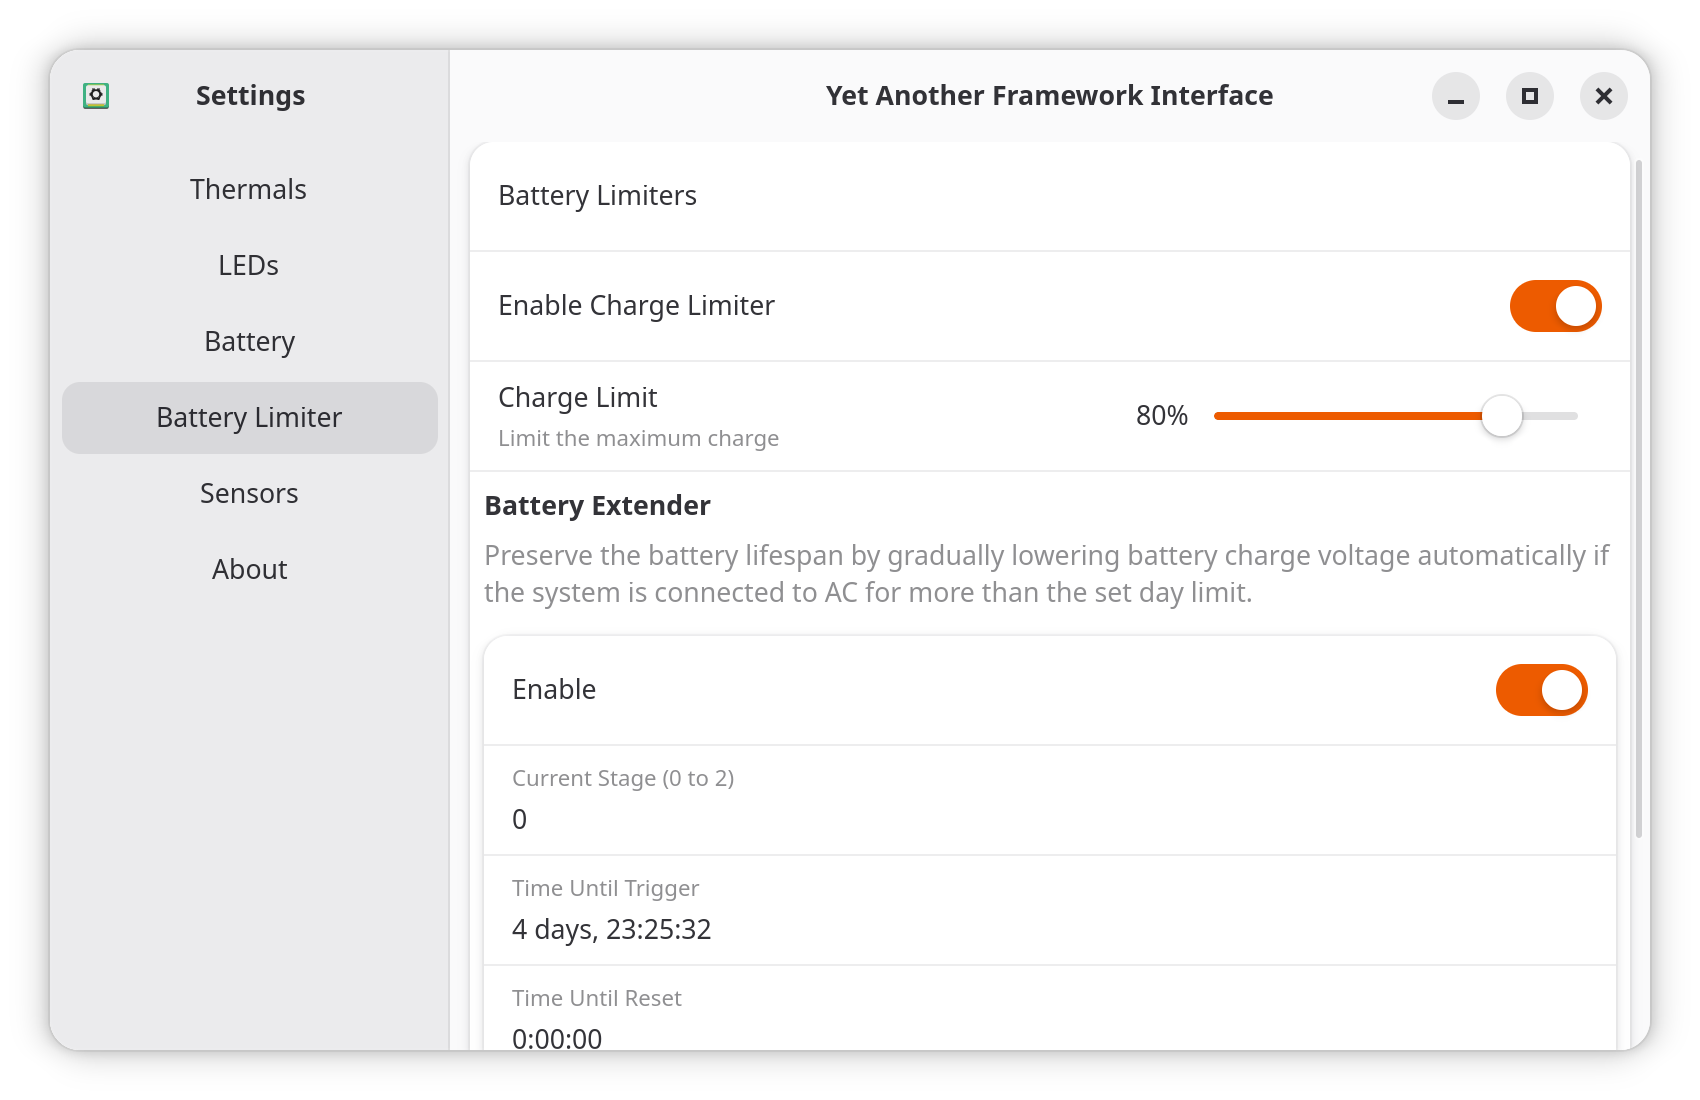Turn off the Battery Extender Enable switch
This screenshot has height=1100, width=1700.
coord(1541,689)
